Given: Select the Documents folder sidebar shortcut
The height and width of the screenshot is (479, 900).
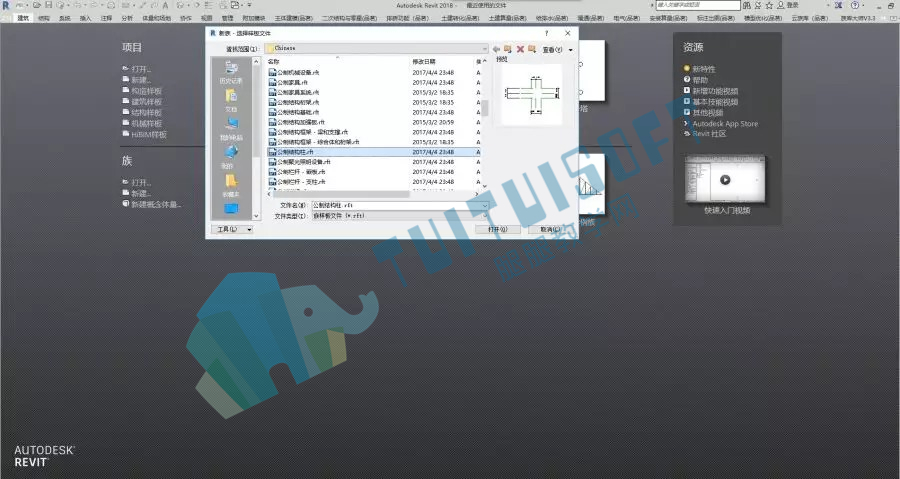Looking at the screenshot, I should (x=231, y=100).
